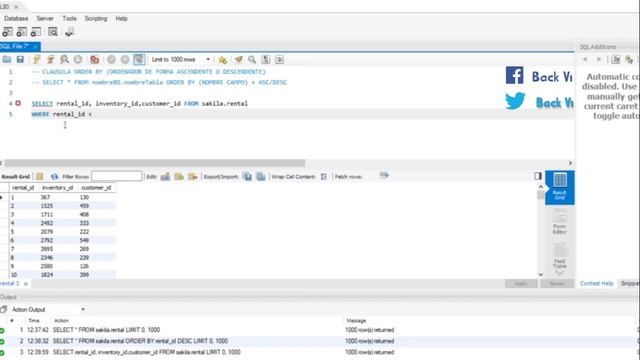
Task: Open the Scripting menu
Action: tap(96, 18)
